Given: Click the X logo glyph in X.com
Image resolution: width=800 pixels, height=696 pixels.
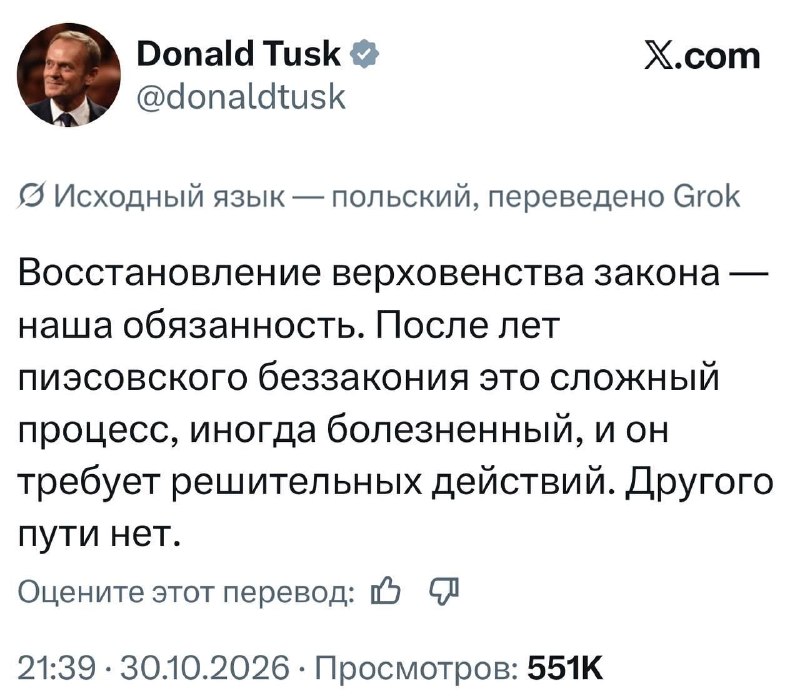Looking at the screenshot, I should (x=658, y=56).
